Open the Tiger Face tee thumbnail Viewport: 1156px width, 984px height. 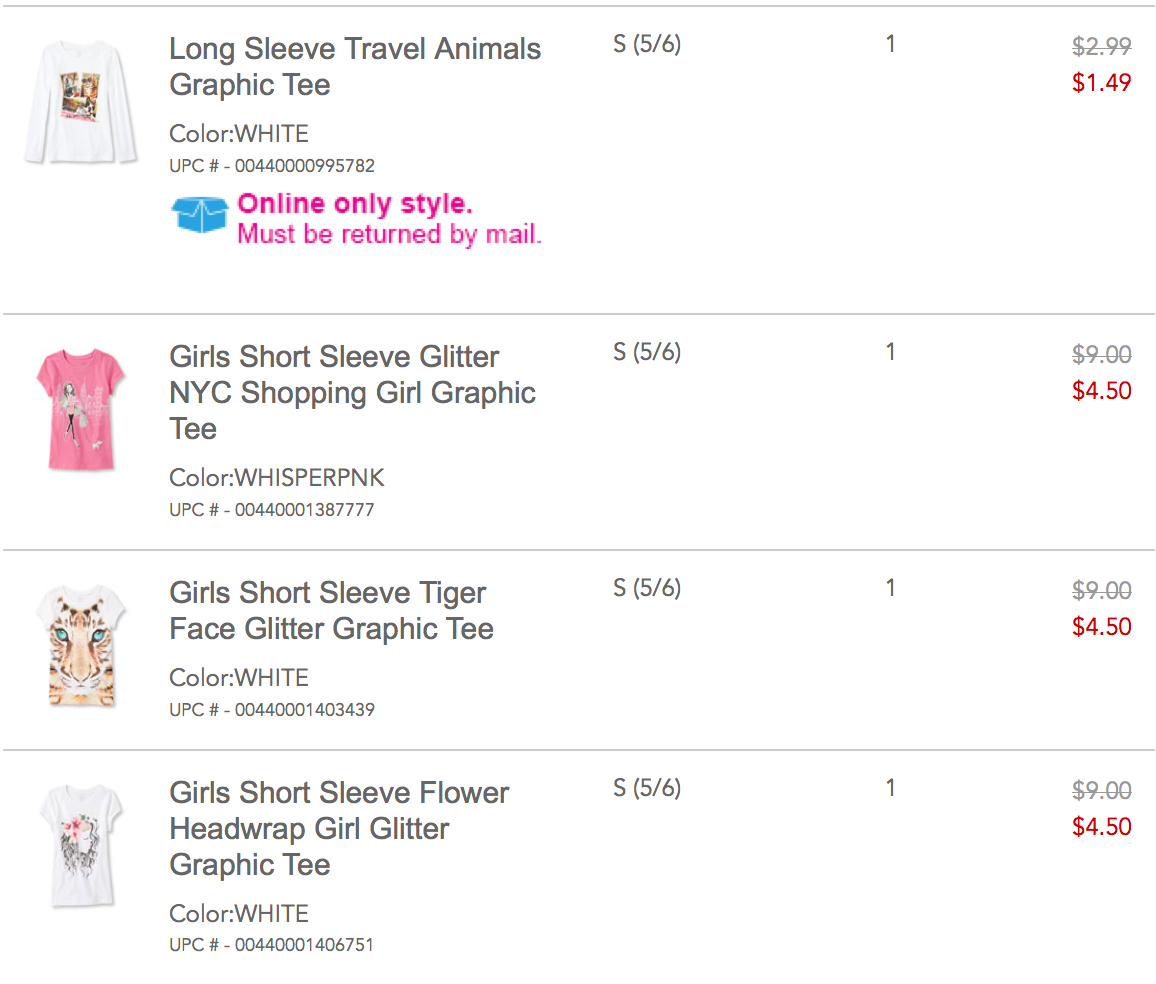point(79,646)
